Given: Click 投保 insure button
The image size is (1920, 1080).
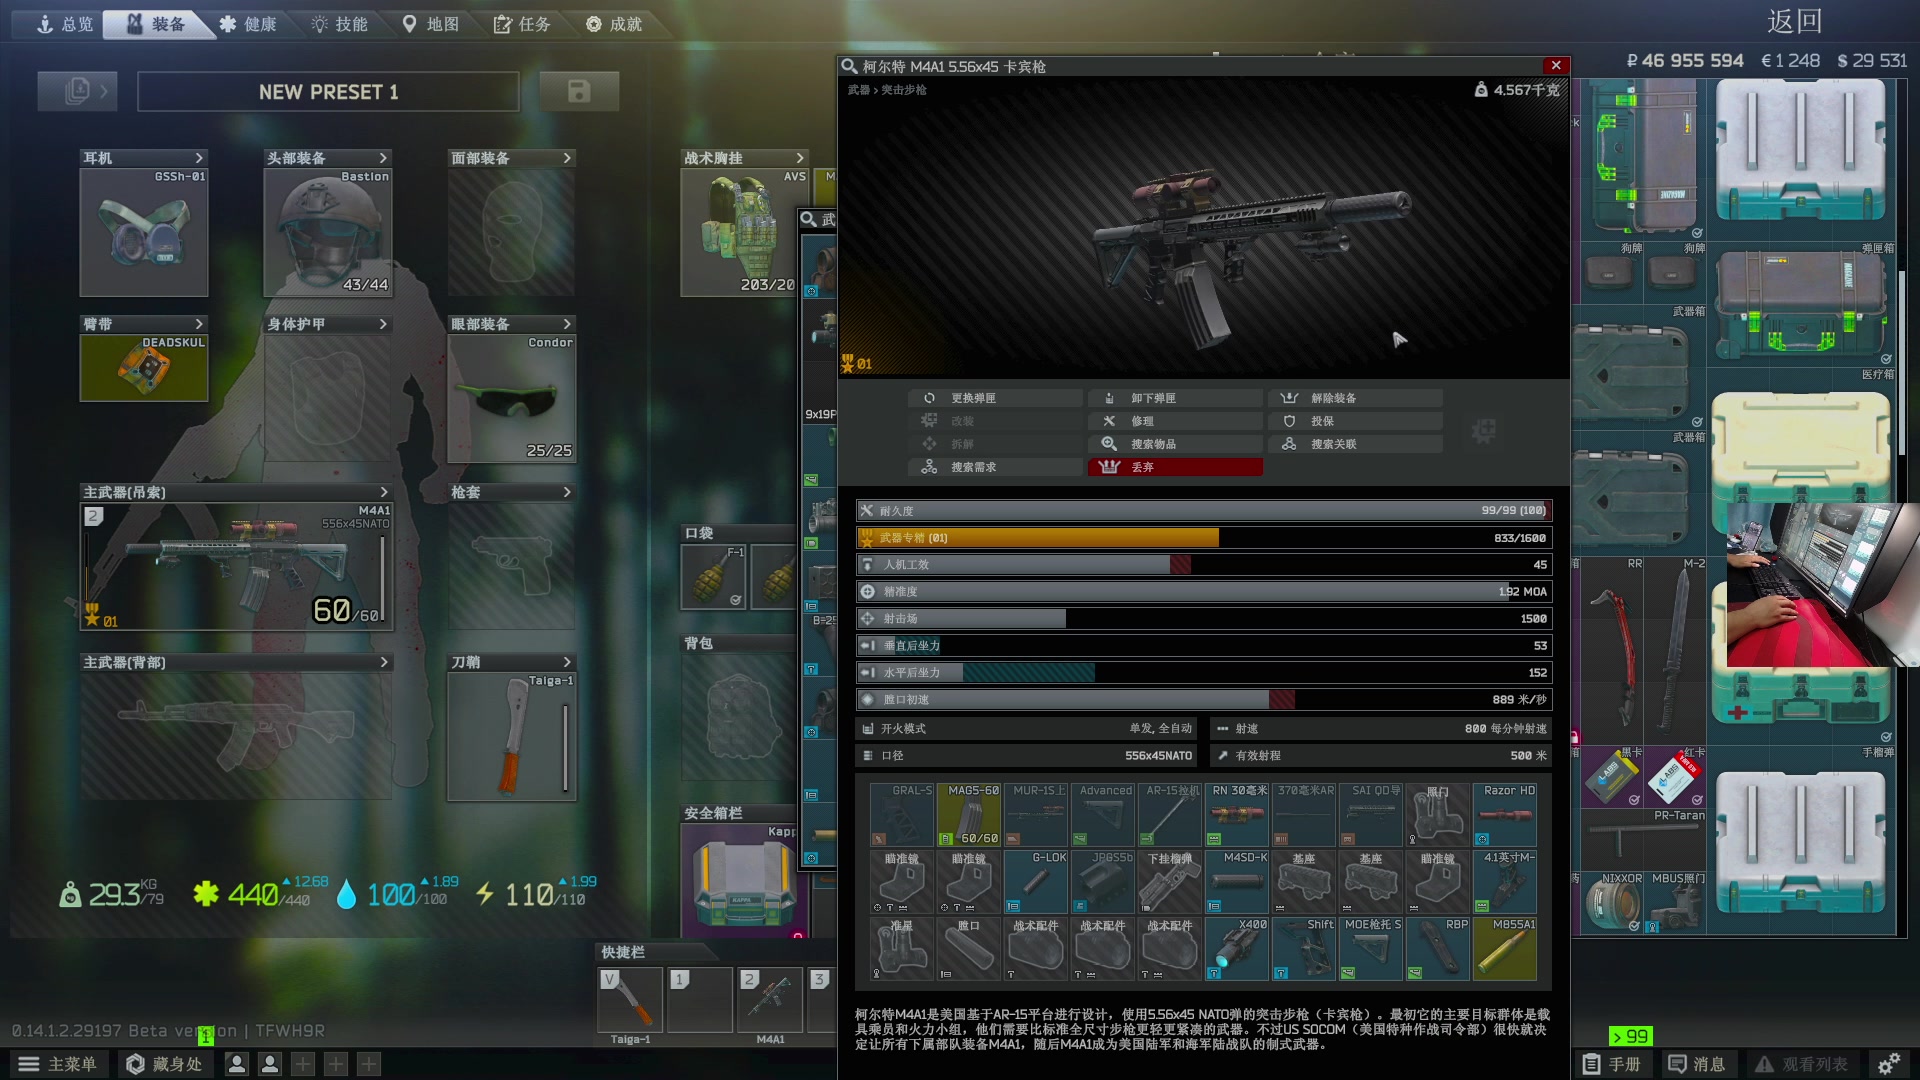Looking at the screenshot, I should pyautogui.click(x=1355, y=421).
